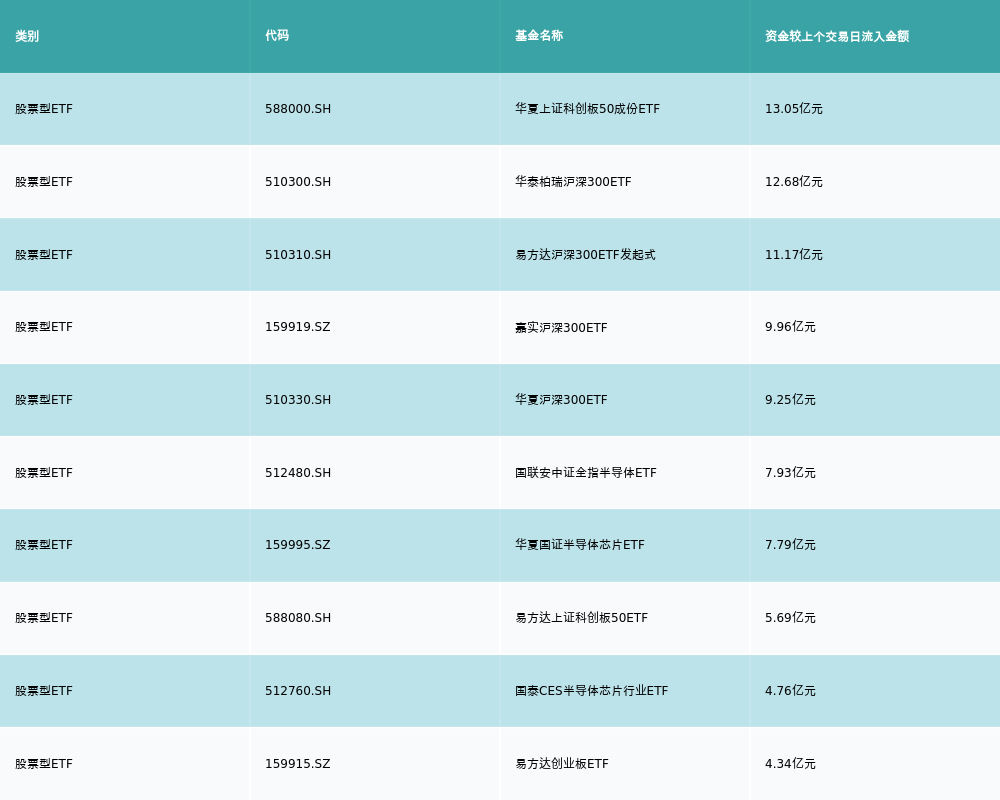
Task: Click the 12.68亿元 inflow amount
Action: pos(793,182)
